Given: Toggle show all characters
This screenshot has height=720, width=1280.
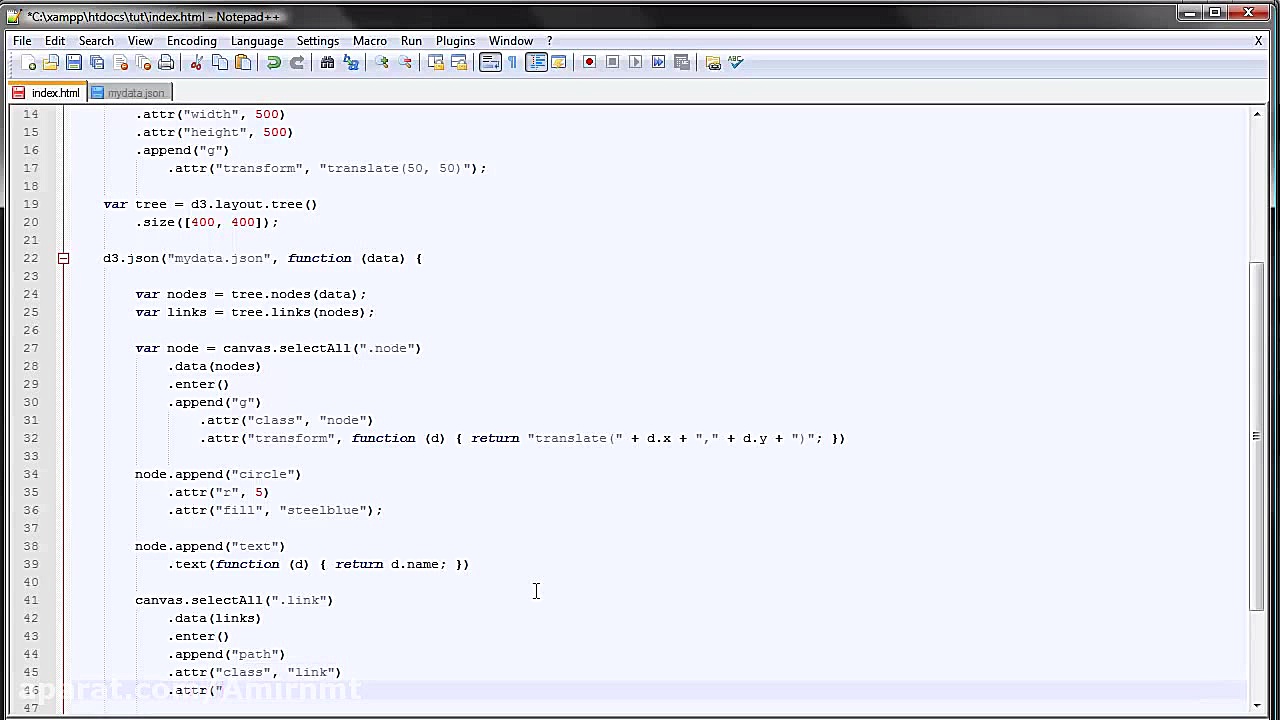Looking at the screenshot, I should (x=512, y=62).
